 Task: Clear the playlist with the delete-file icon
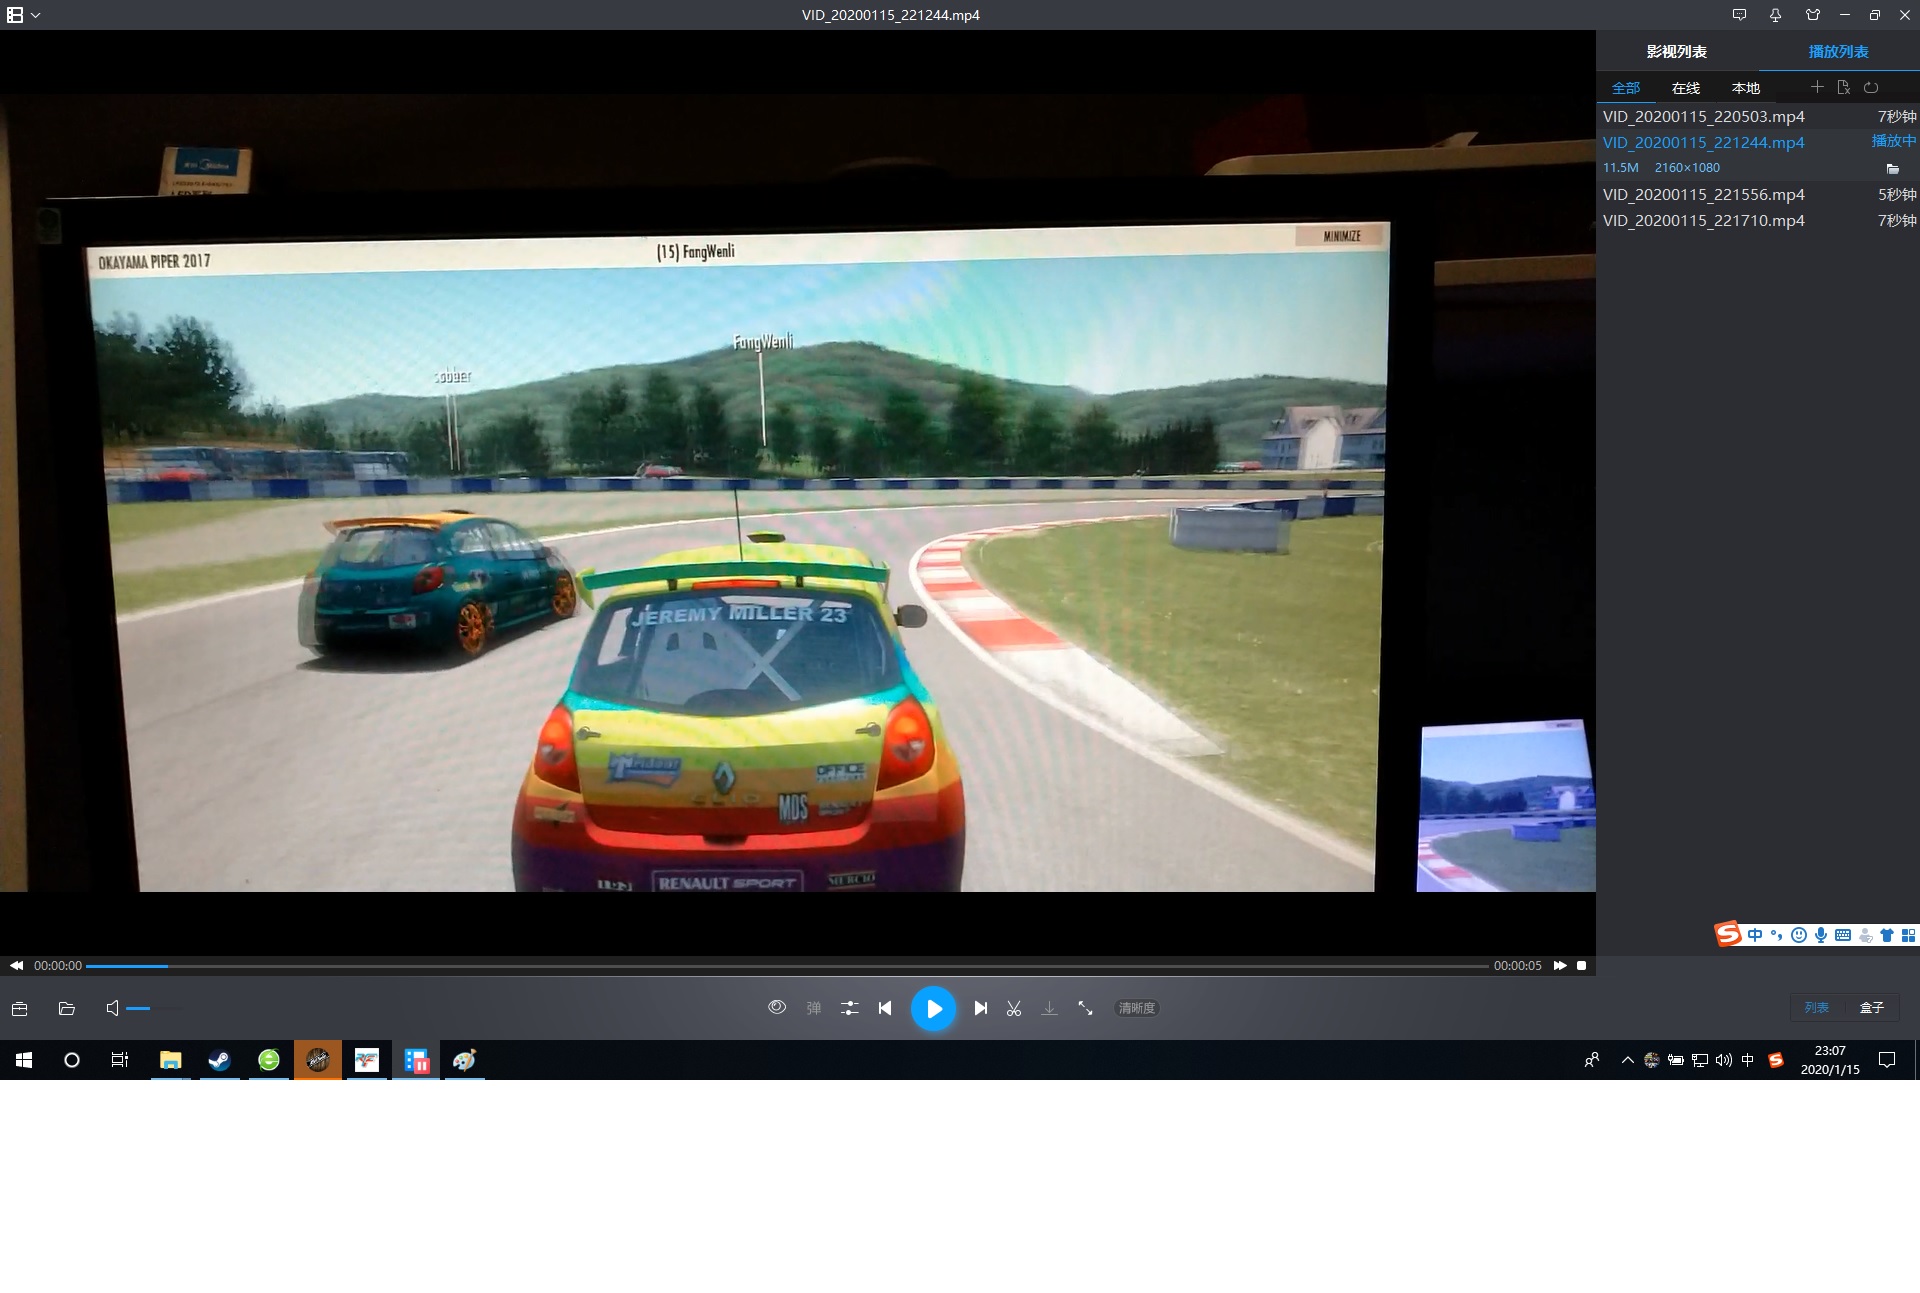click(1844, 87)
